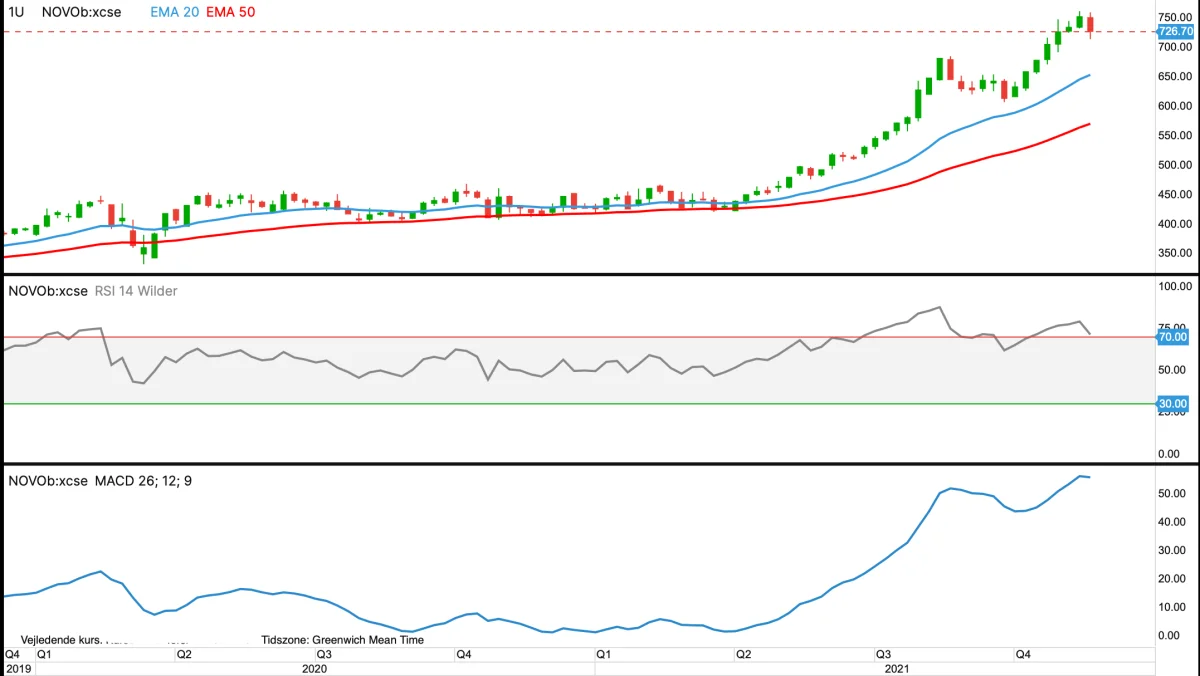Select the Q4 marker above the 2019 label
The image size is (1200, 676).
pyautogui.click(x=13, y=655)
